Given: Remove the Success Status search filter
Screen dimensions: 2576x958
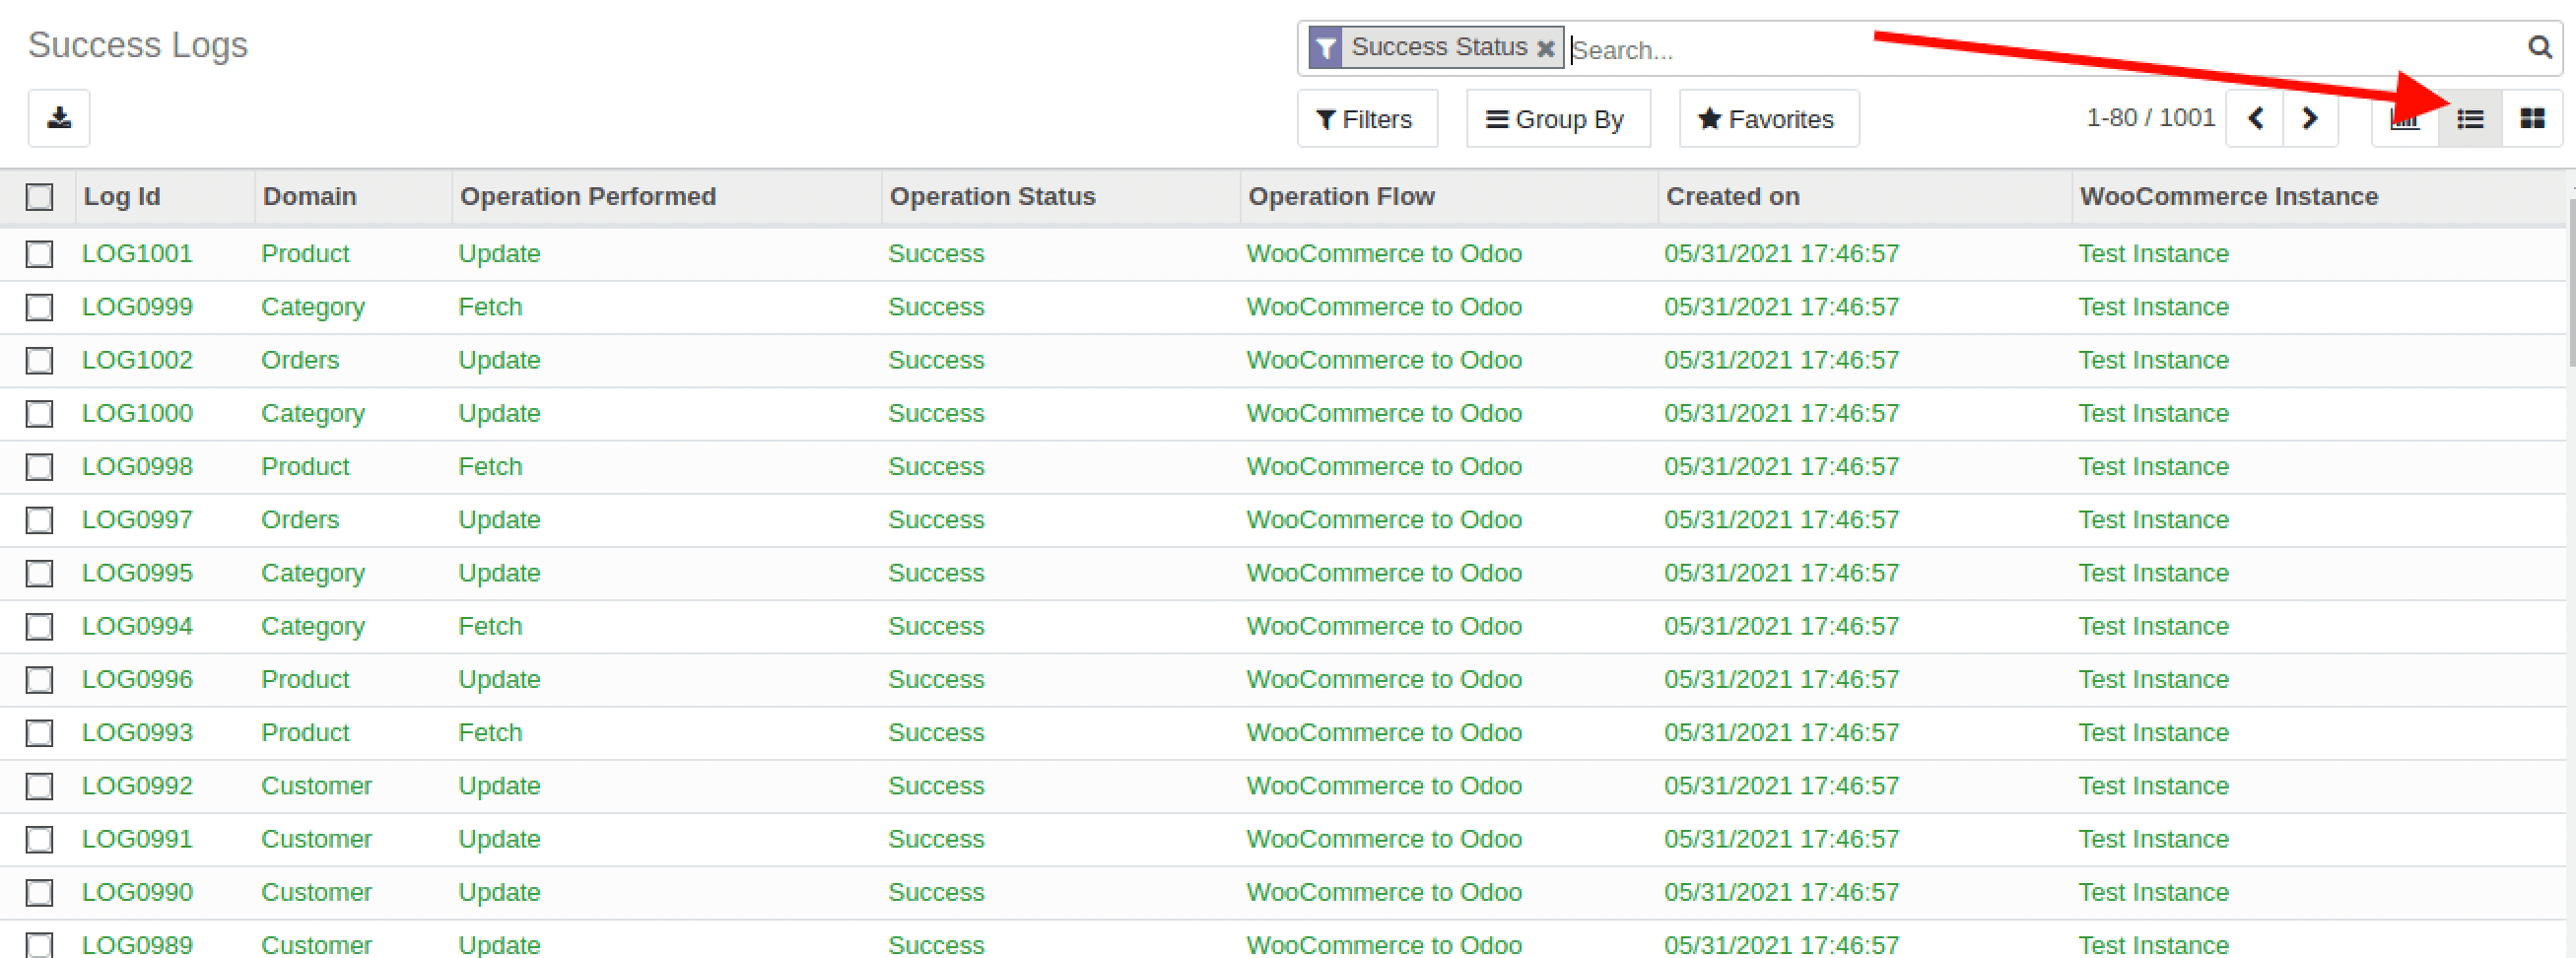Looking at the screenshot, I should (x=1545, y=47).
